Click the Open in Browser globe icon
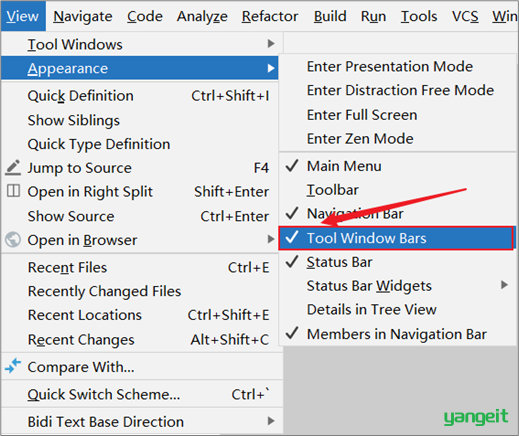Screen dimensions: 519x436 13,240
